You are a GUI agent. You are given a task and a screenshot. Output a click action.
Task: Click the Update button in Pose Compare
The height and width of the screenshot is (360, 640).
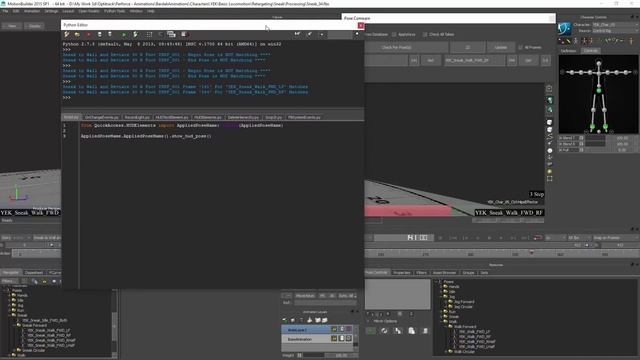coord(500,48)
